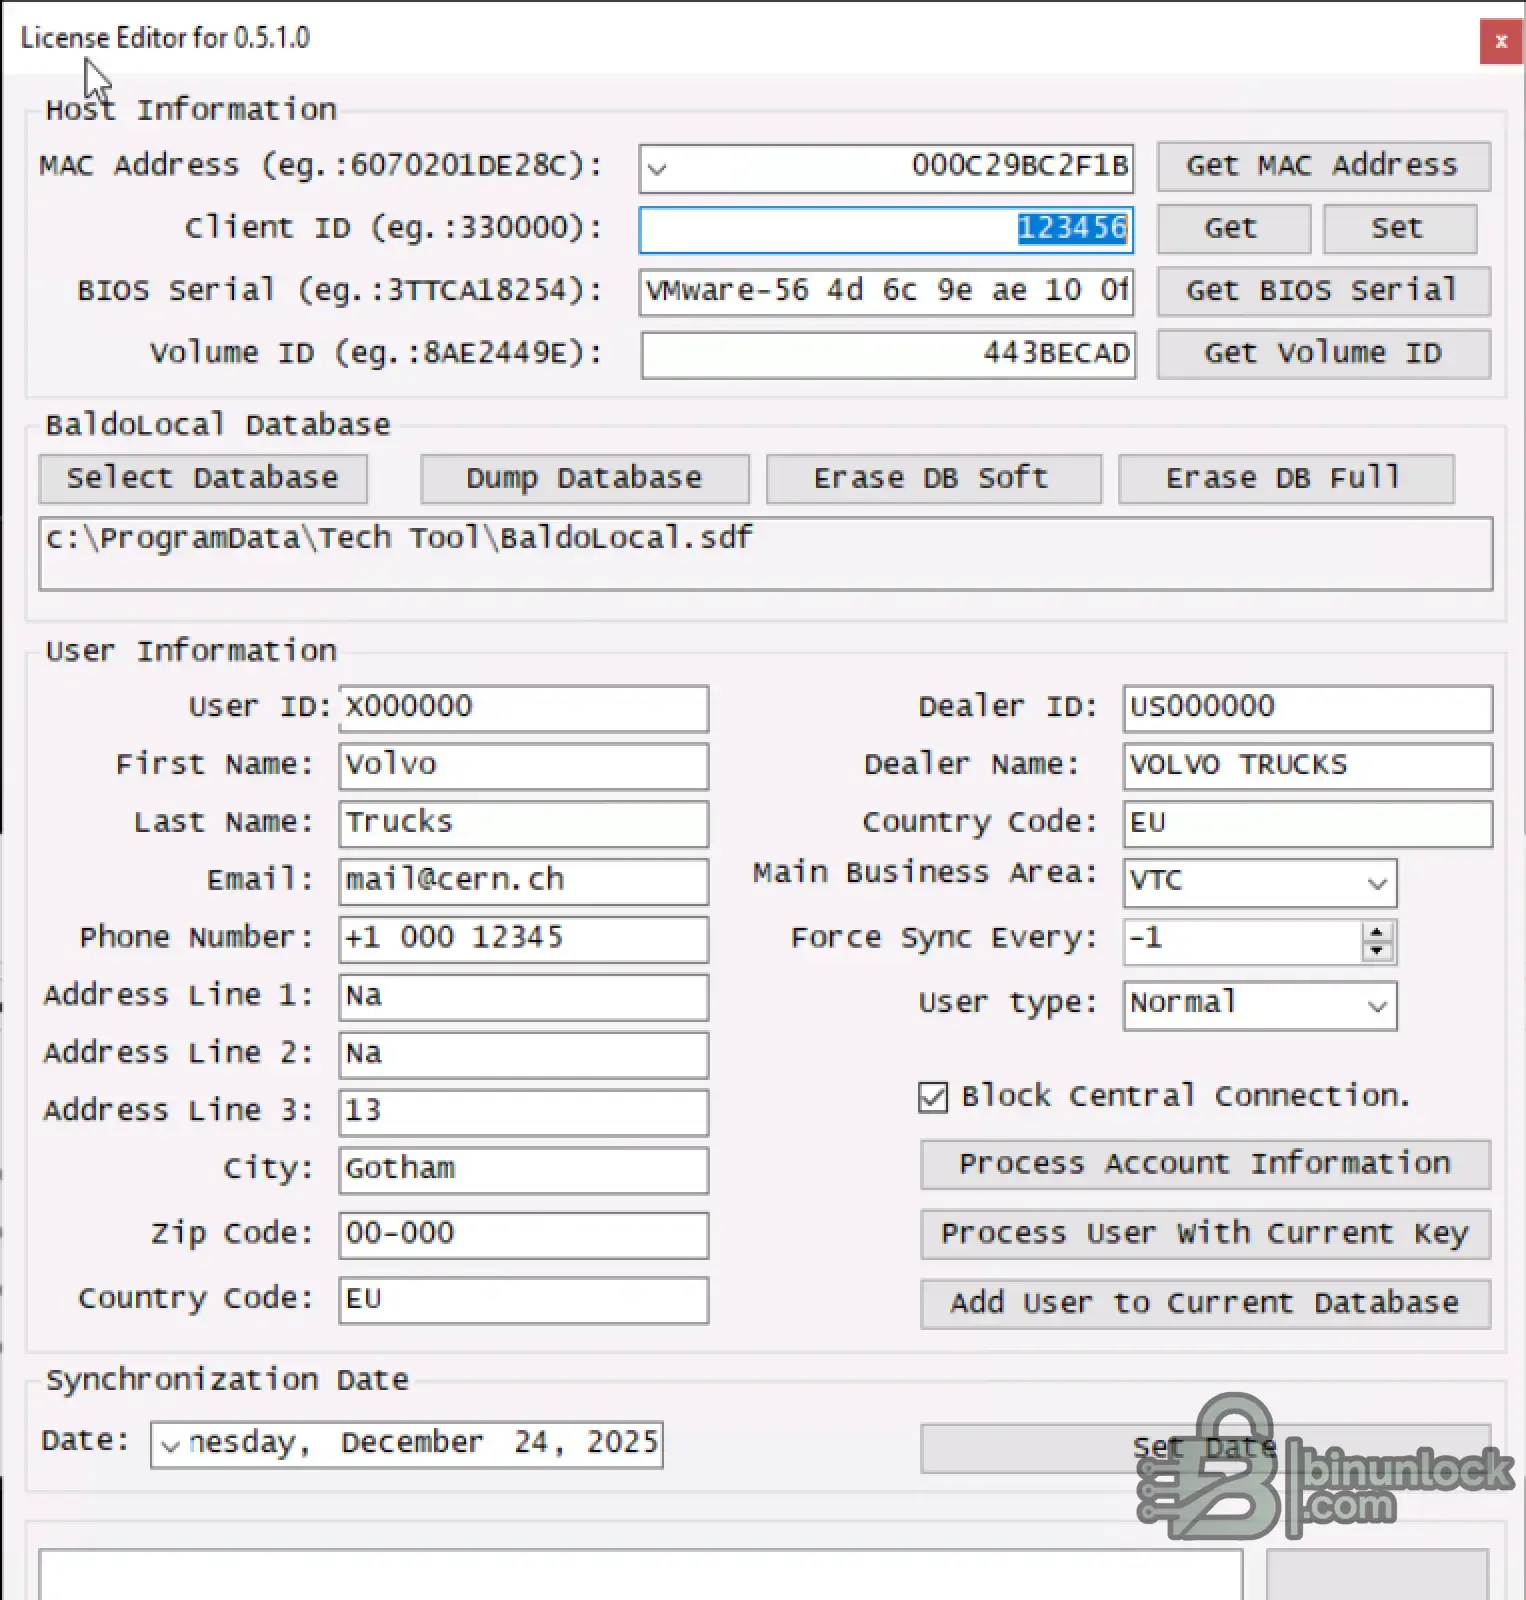The height and width of the screenshot is (1600, 1526).
Task: Click the Get Volume ID button
Action: pyautogui.click(x=1323, y=354)
